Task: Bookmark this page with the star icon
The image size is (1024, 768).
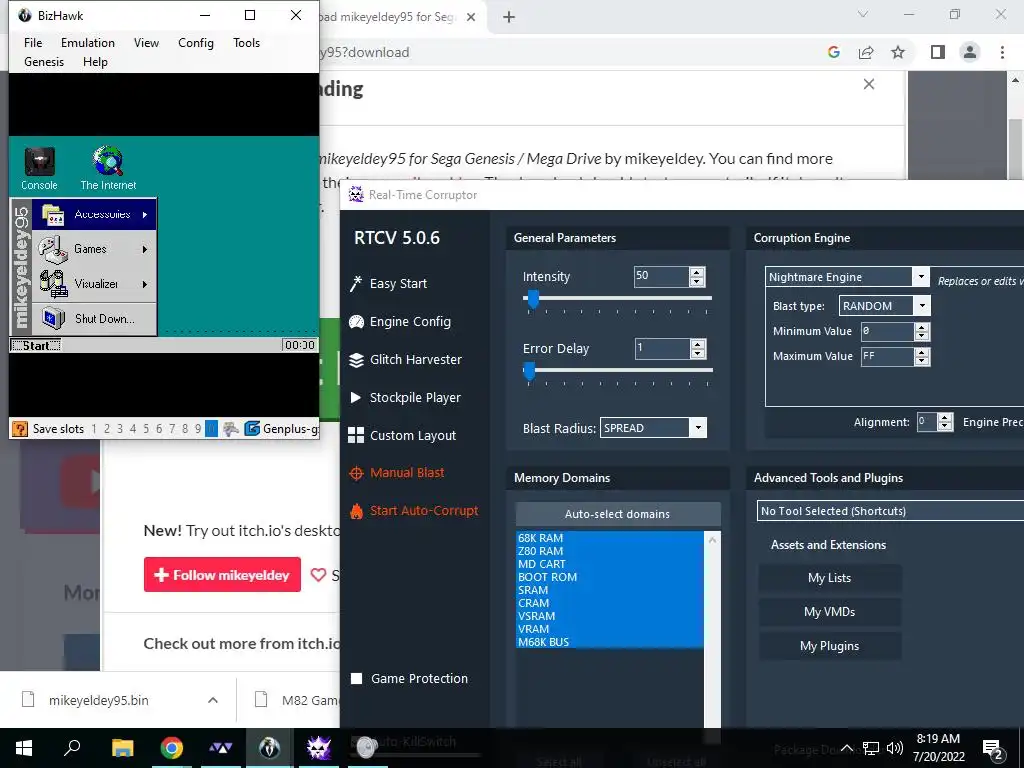Action: click(898, 52)
